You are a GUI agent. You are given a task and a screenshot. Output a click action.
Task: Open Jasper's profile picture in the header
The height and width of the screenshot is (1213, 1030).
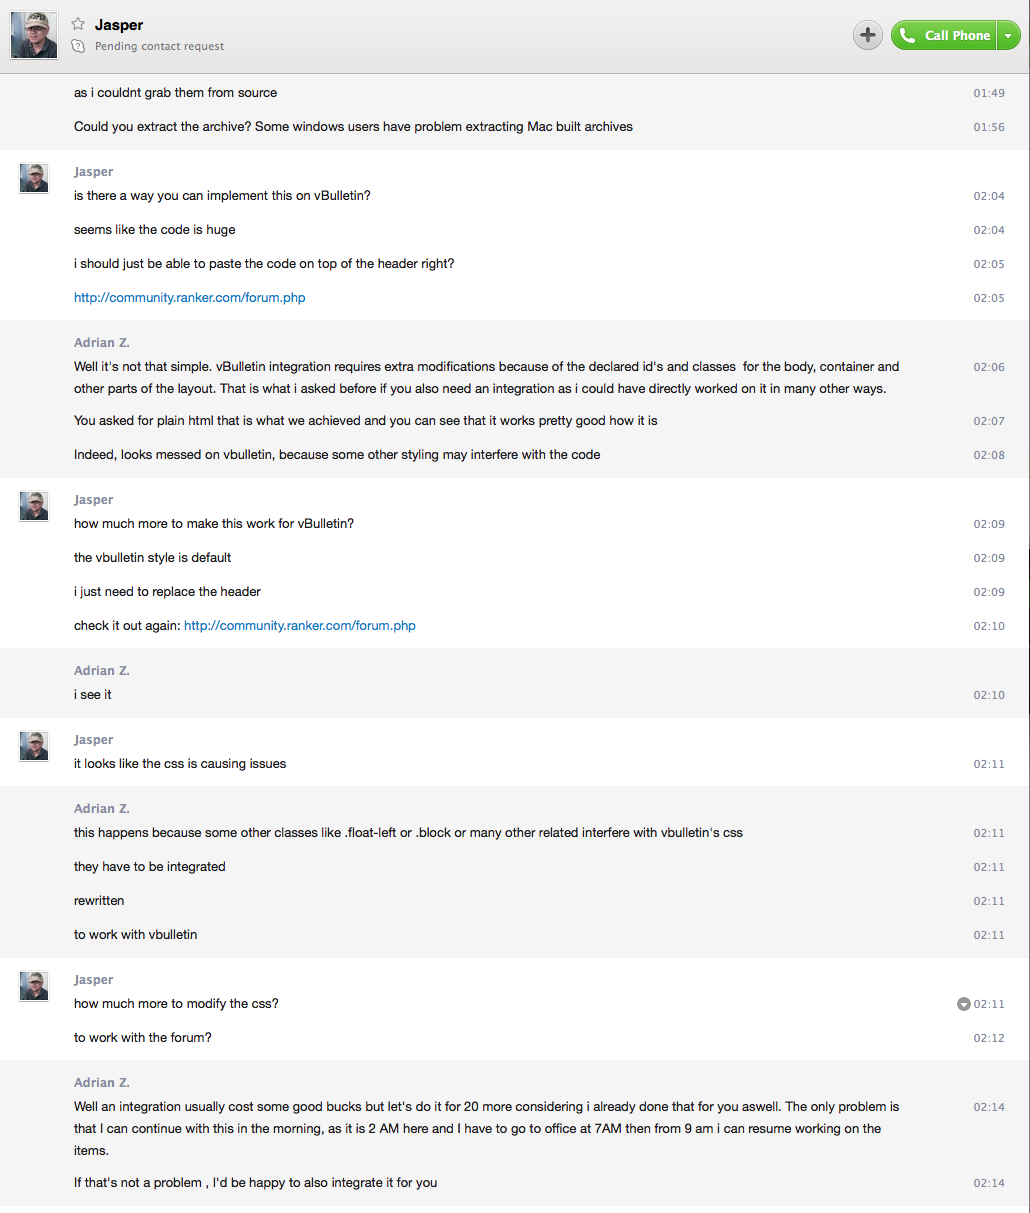pyautogui.click(x=34, y=35)
